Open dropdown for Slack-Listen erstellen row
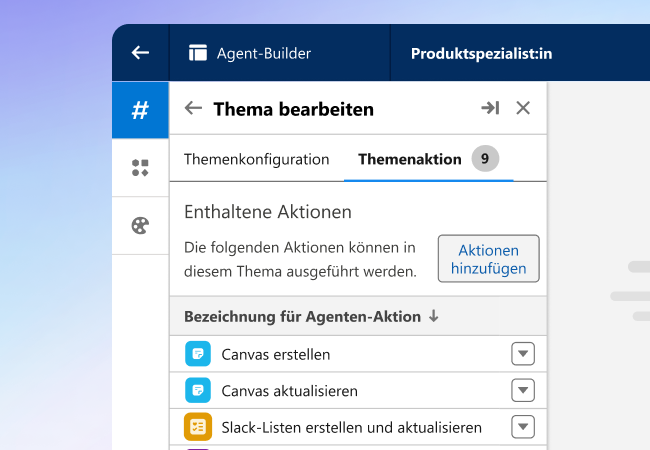 523,427
